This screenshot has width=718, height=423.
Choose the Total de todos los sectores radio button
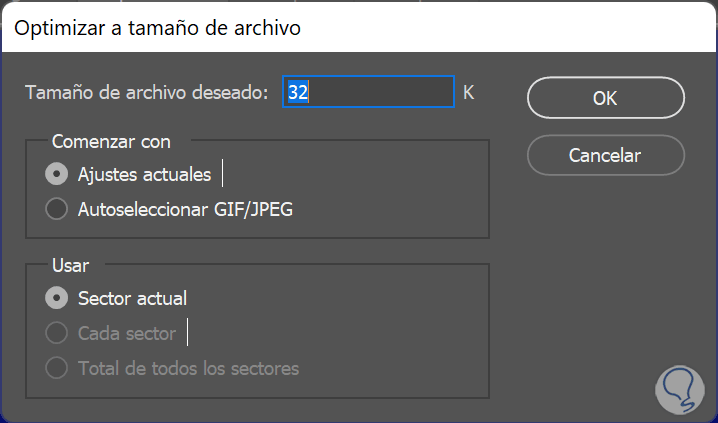(58, 369)
